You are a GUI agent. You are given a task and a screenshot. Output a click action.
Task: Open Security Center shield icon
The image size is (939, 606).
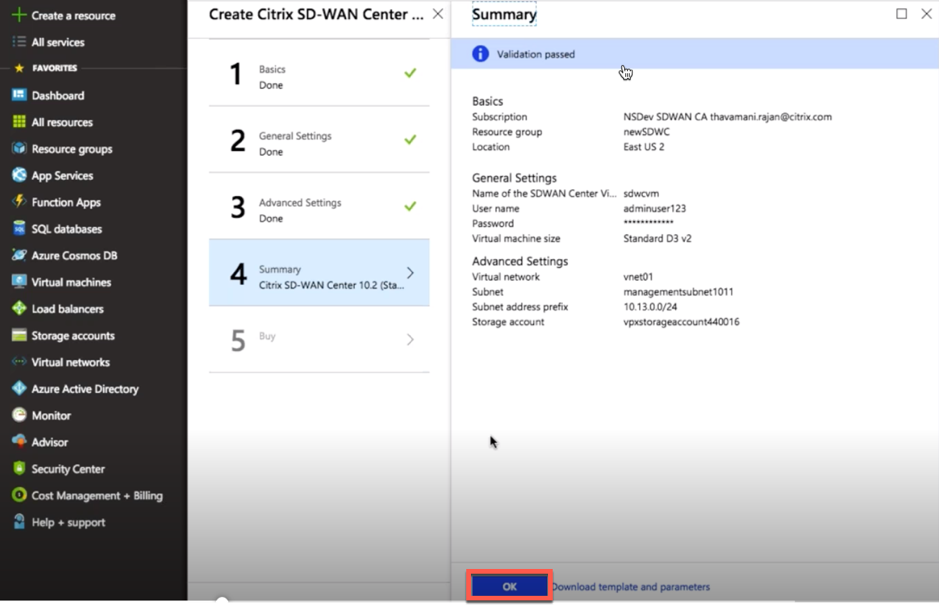pyautogui.click(x=19, y=468)
